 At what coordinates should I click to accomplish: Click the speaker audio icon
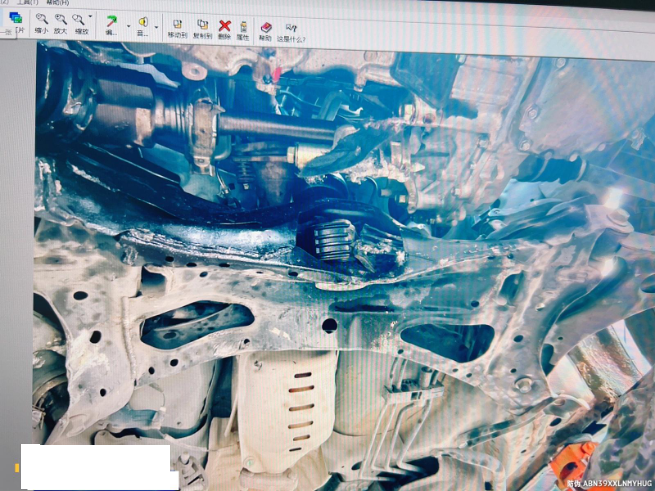click(143, 22)
